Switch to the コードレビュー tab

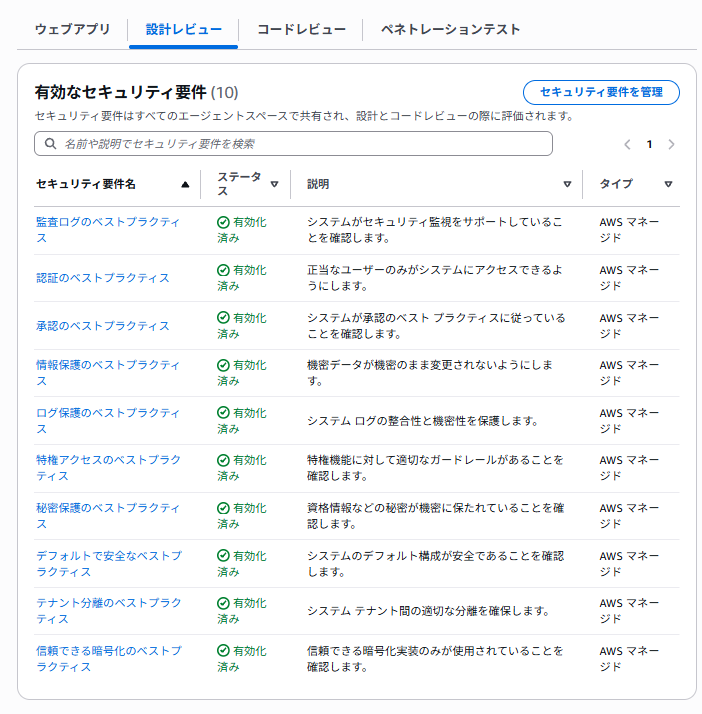(x=301, y=29)
